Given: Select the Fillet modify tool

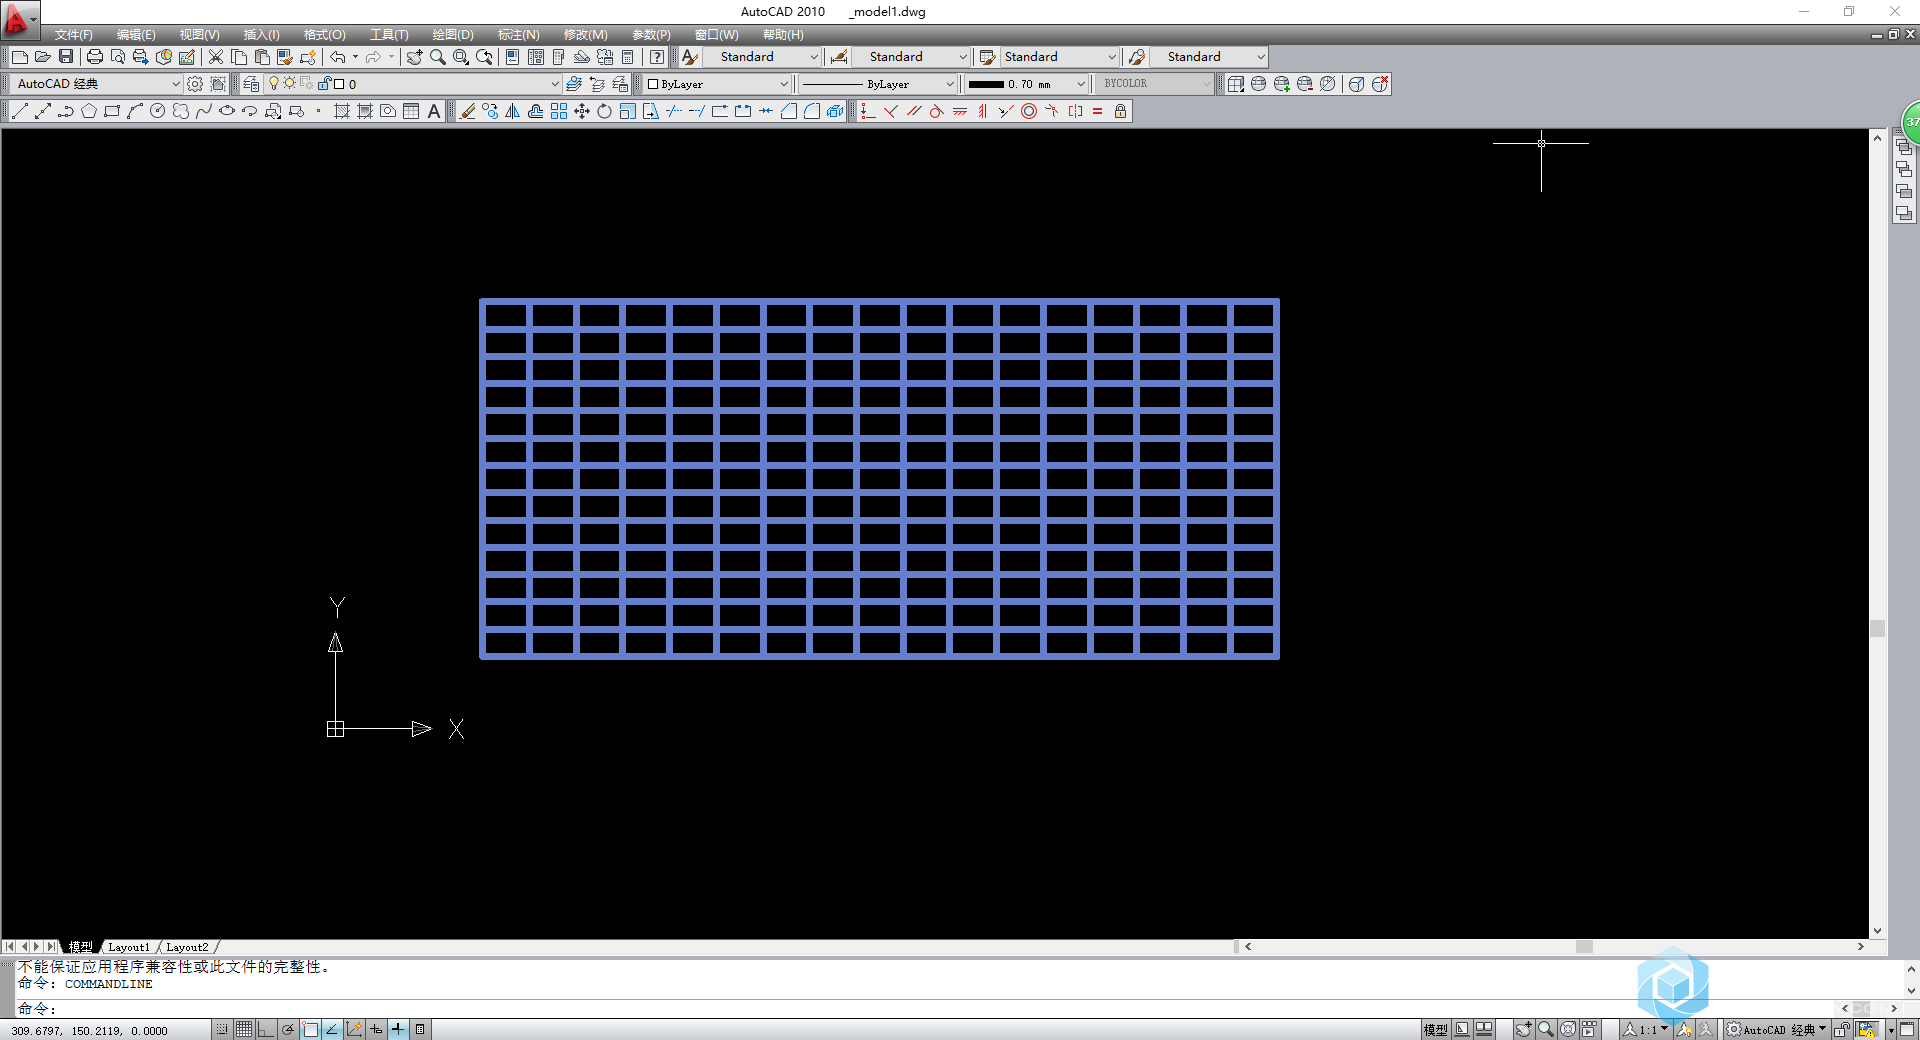Looking at the screenshot, I should (x=812, y=111).
